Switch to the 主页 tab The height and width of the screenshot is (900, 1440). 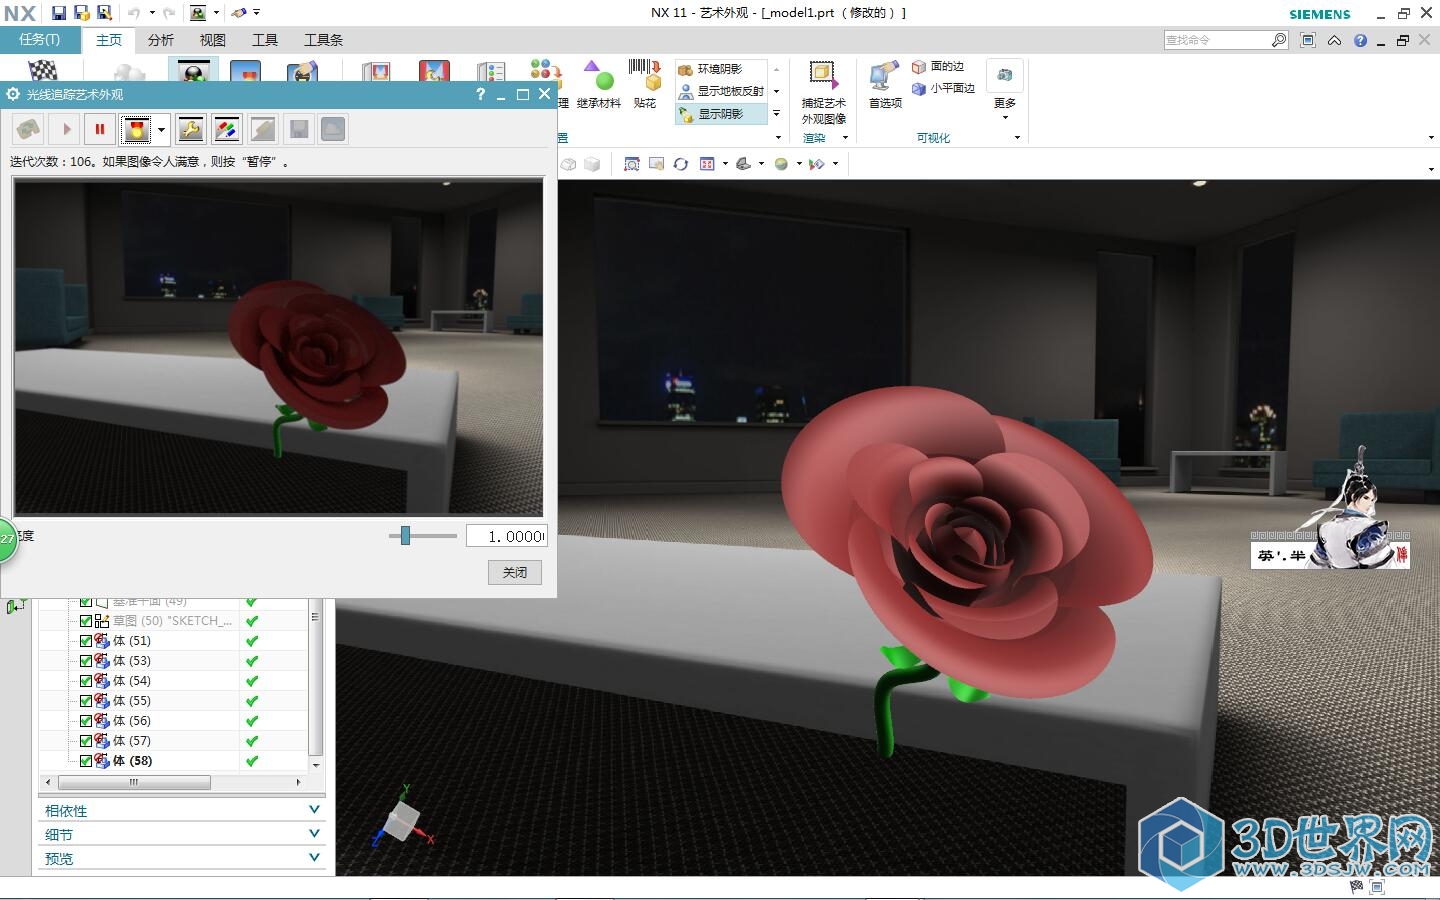point(109,40)
